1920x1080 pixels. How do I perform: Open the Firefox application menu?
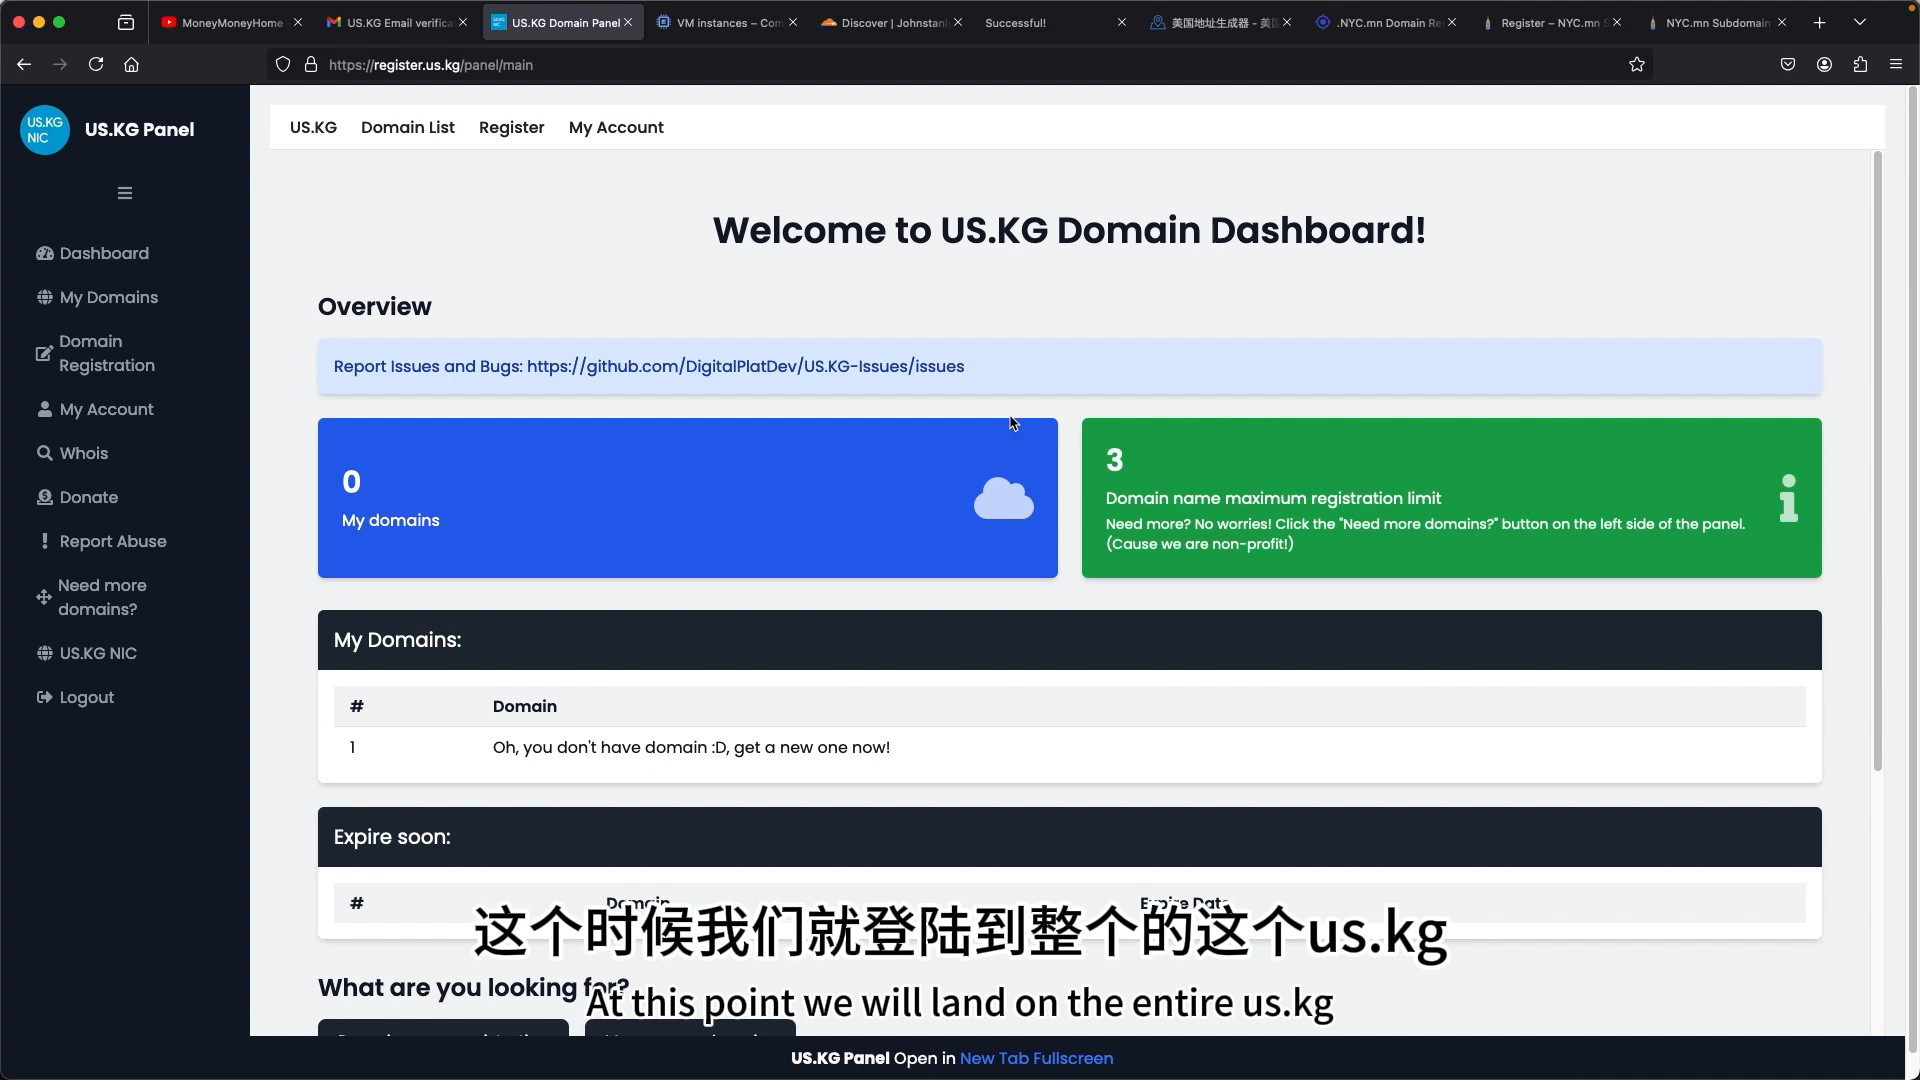click(x=1896, y=64)
